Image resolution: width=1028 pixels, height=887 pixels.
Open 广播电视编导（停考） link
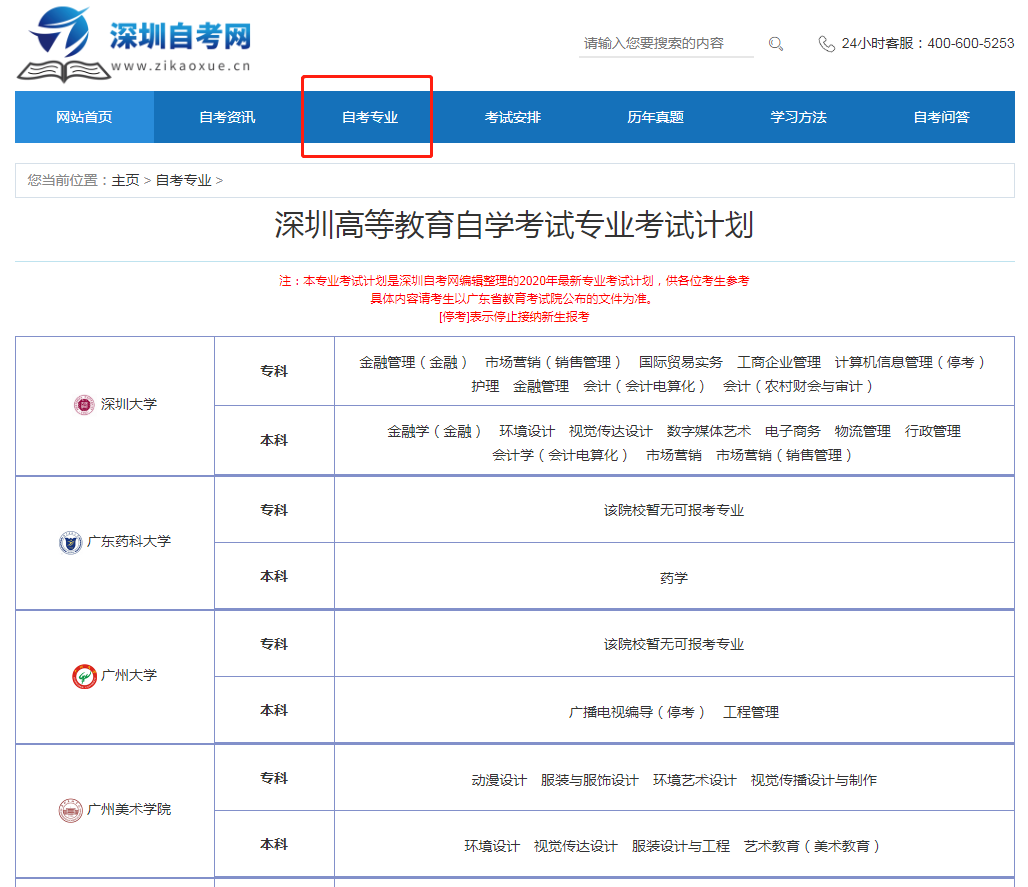[638, 713]
